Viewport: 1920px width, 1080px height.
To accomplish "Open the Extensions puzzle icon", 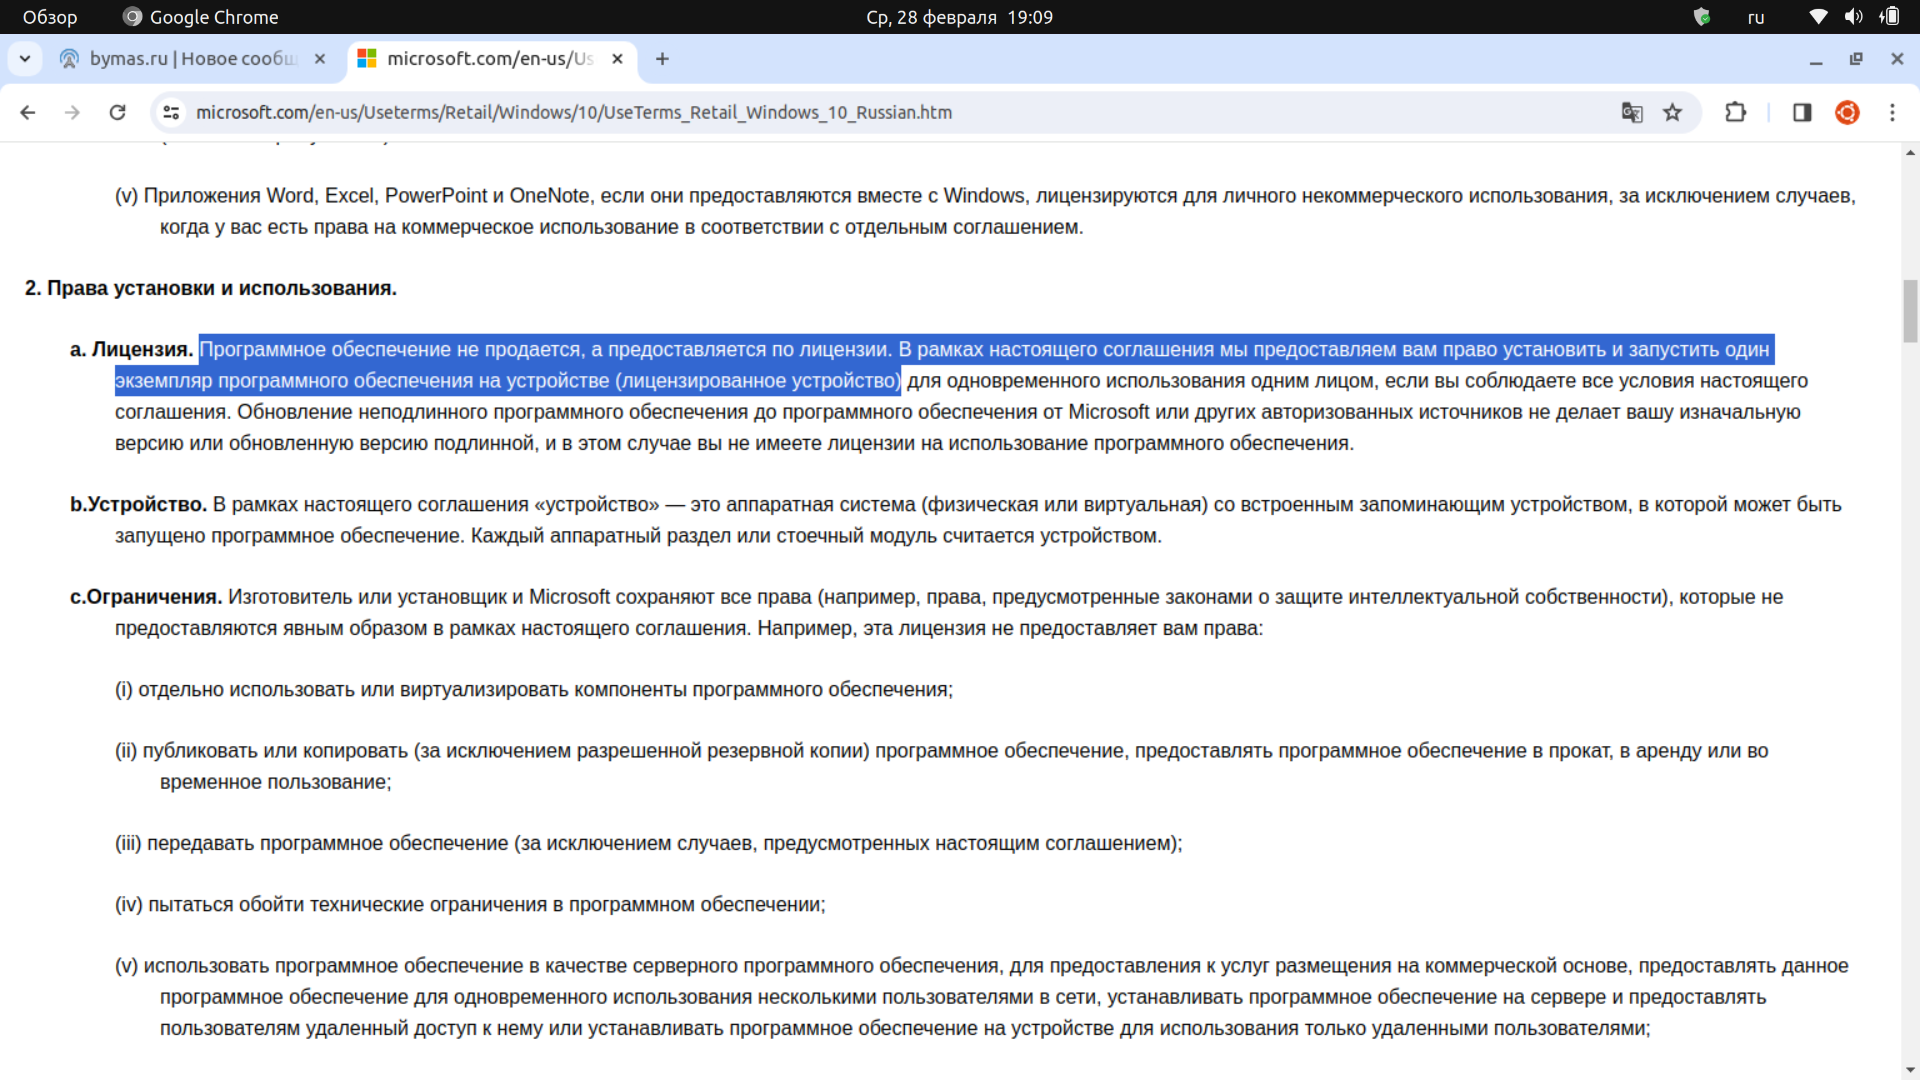I will [x=1736, y=112].
